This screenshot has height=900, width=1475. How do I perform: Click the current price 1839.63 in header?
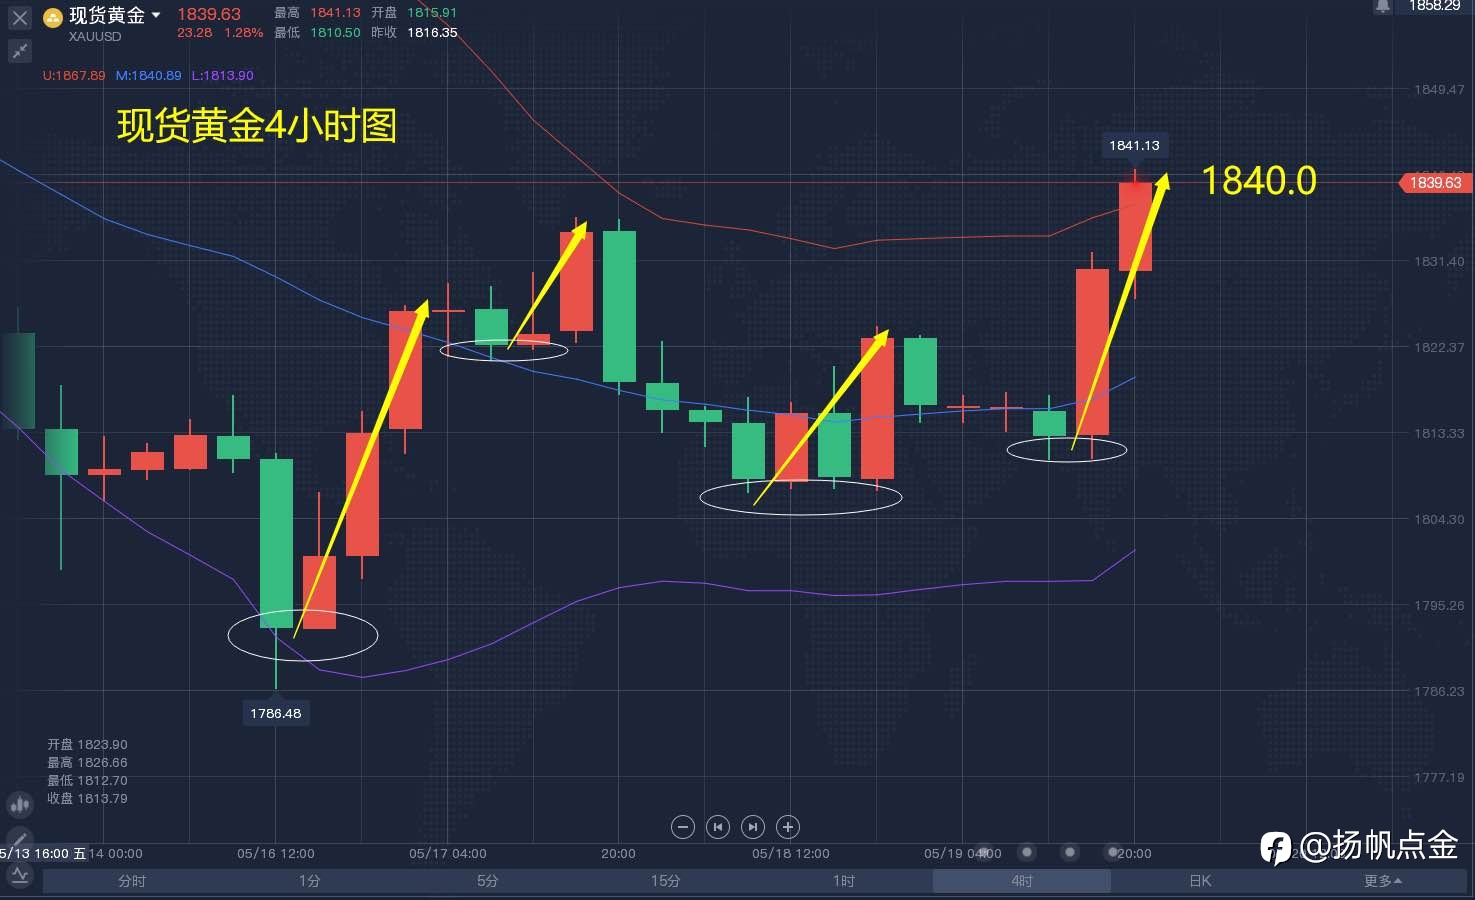coord(209,14)
